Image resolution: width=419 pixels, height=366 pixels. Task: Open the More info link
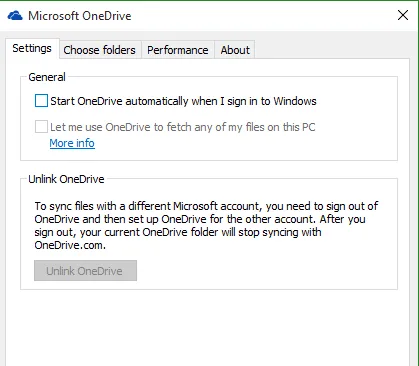(x=72, y=143)
